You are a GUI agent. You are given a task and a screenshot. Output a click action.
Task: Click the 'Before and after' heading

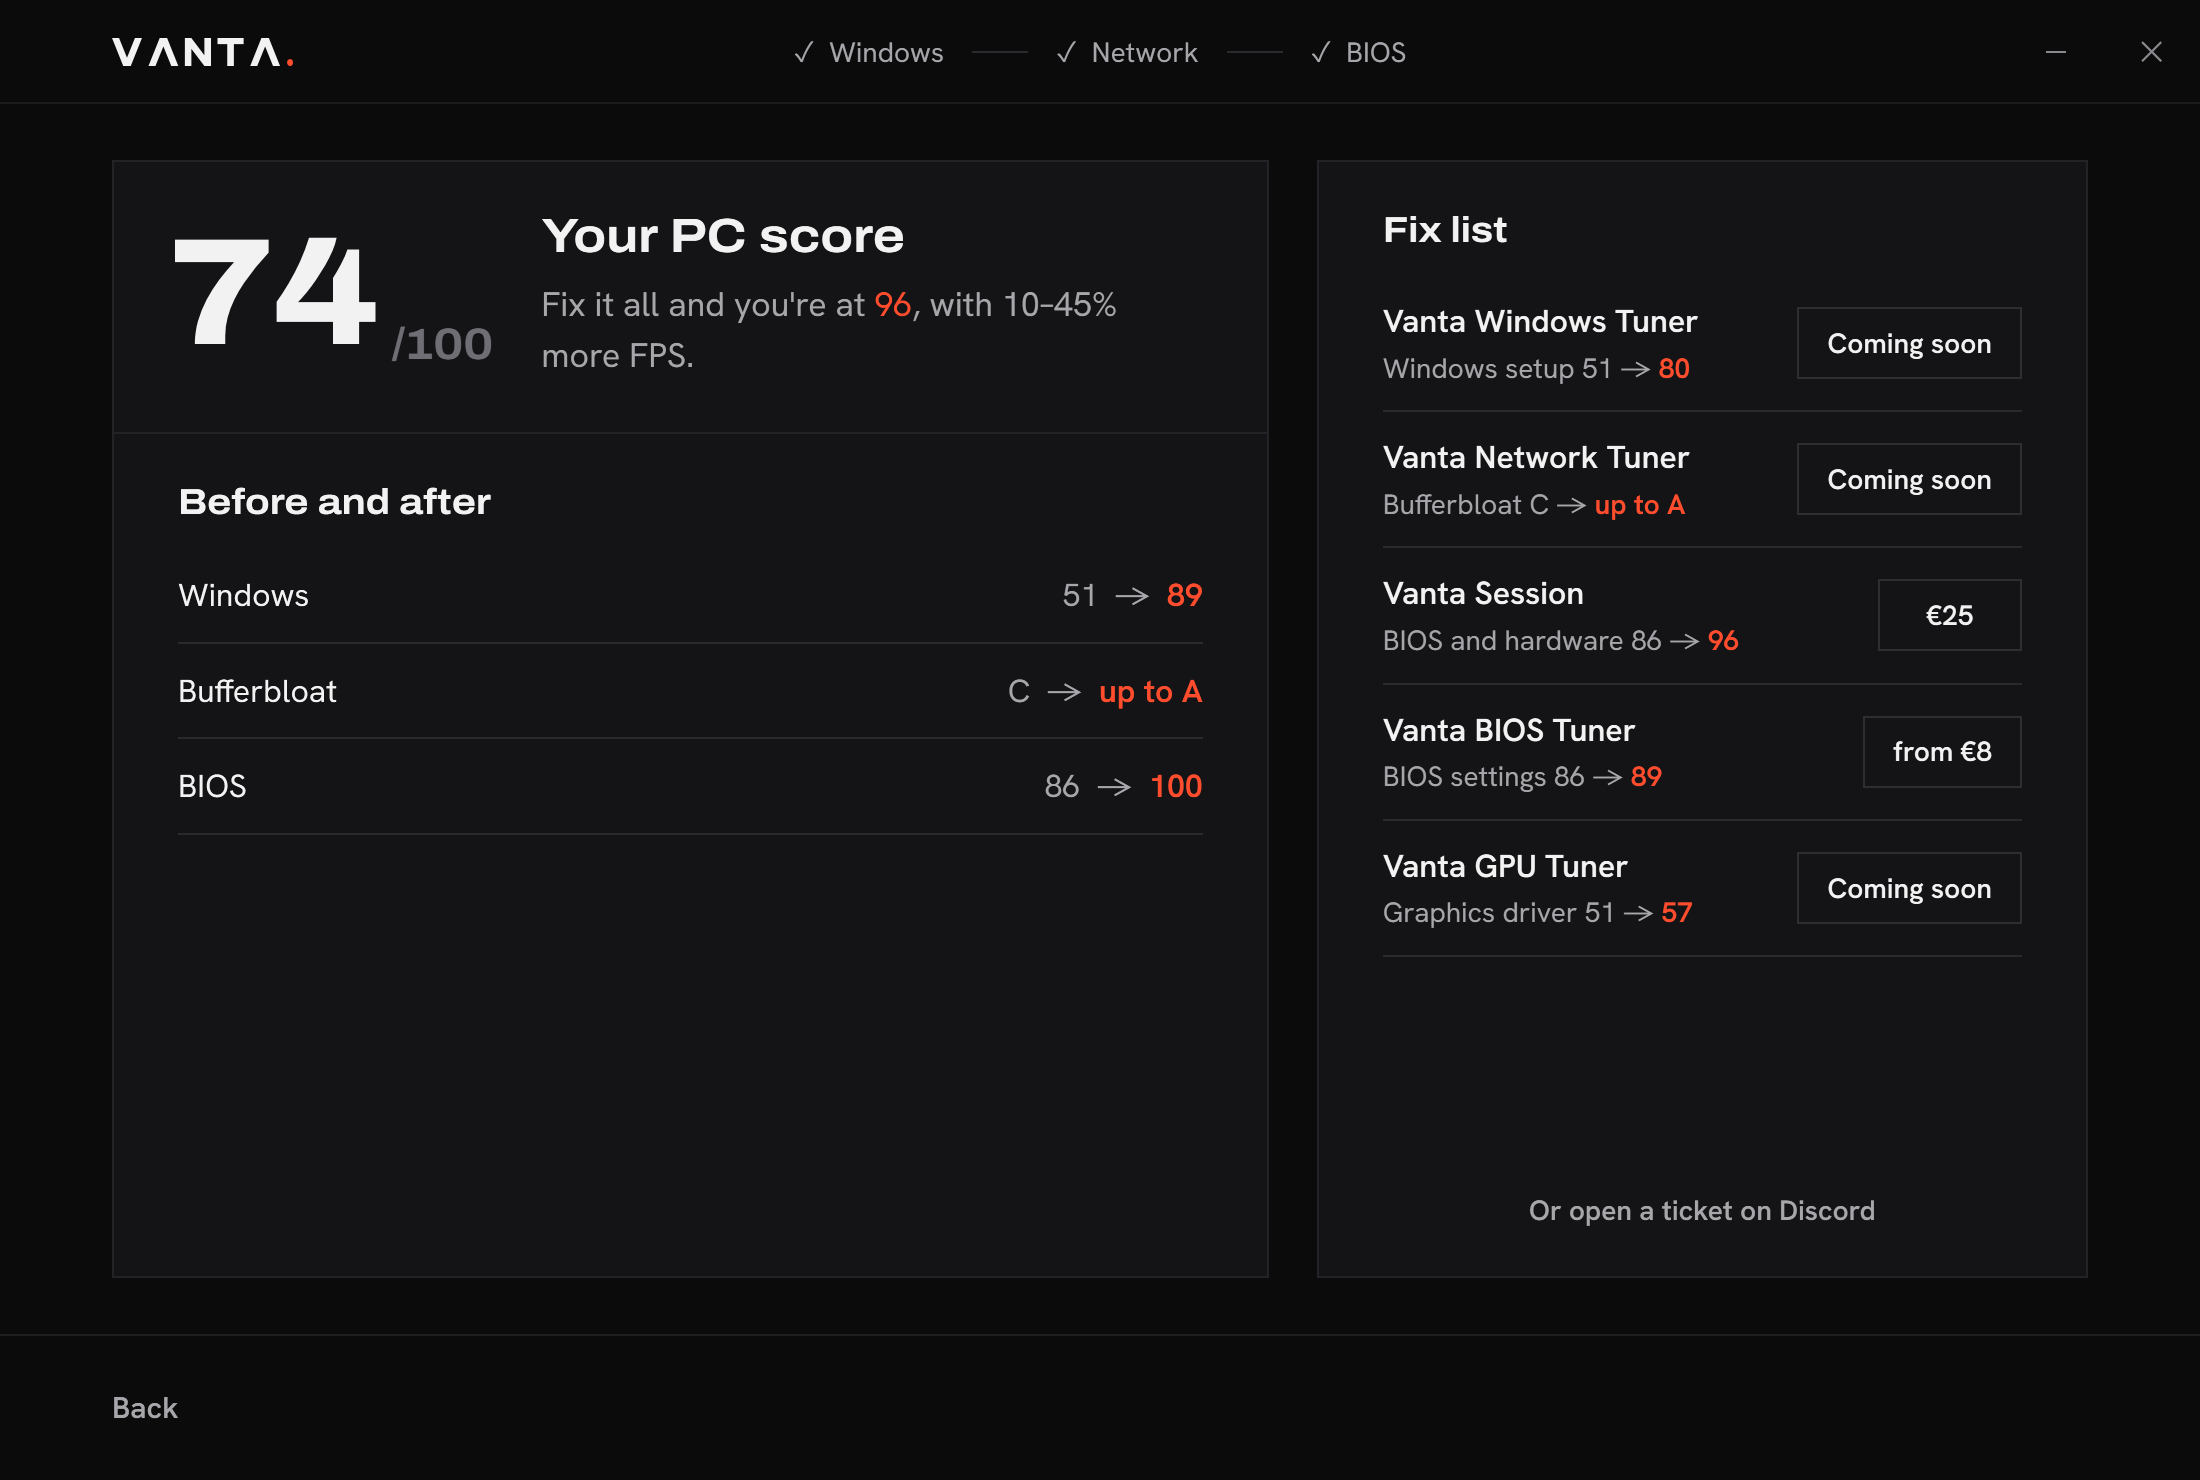334,501
